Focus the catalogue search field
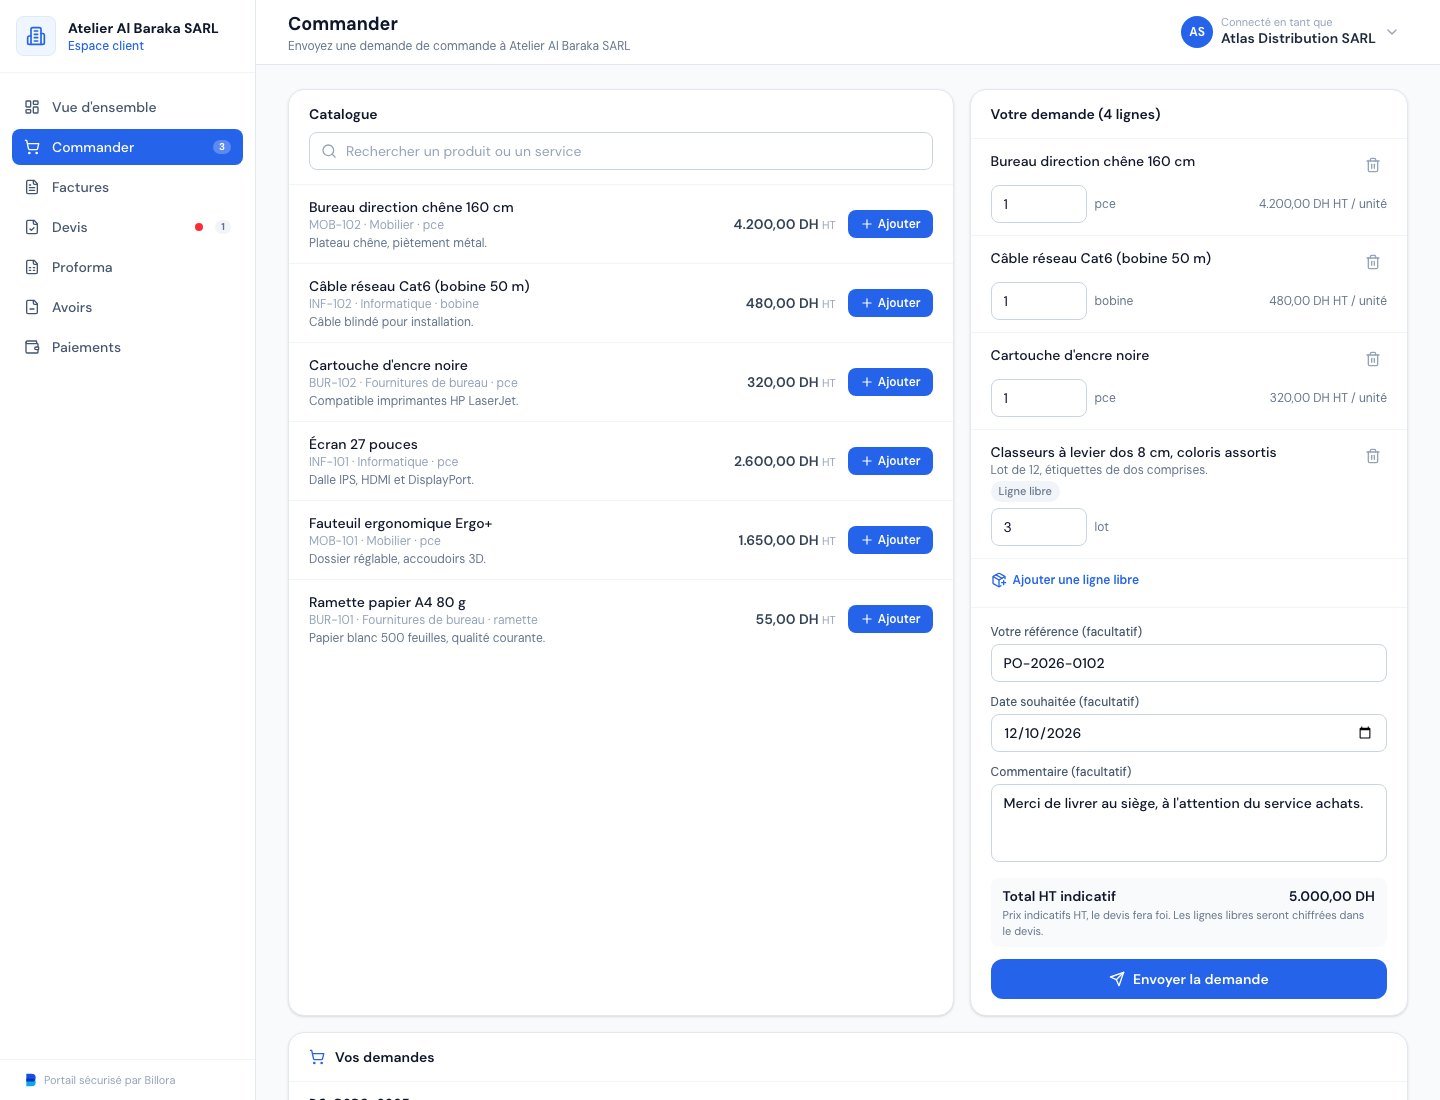 [x=621, y=151]
